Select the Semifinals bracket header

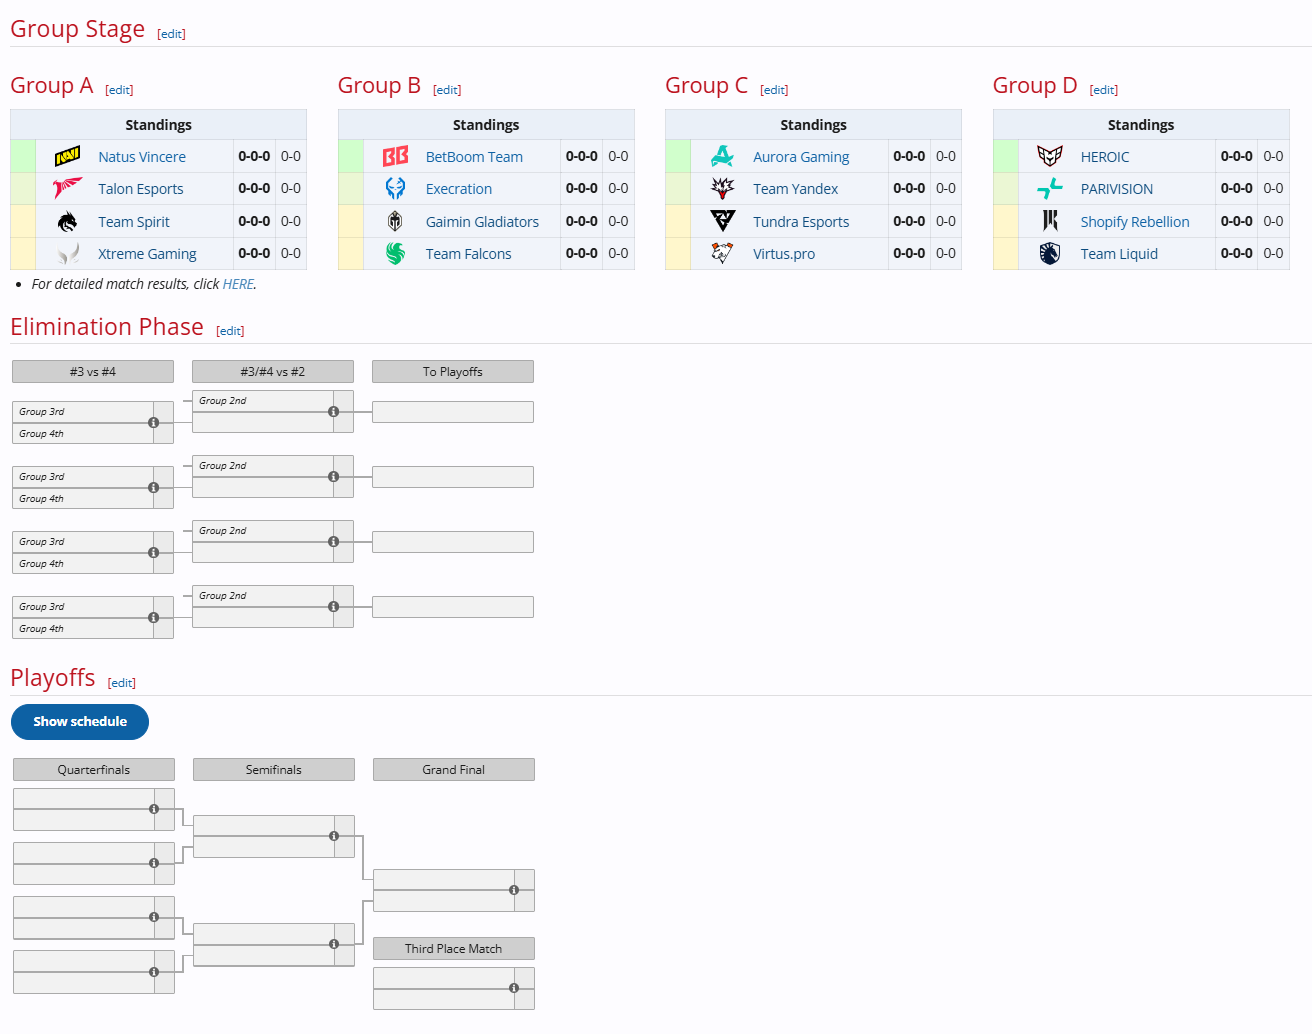tap(274, 770)
